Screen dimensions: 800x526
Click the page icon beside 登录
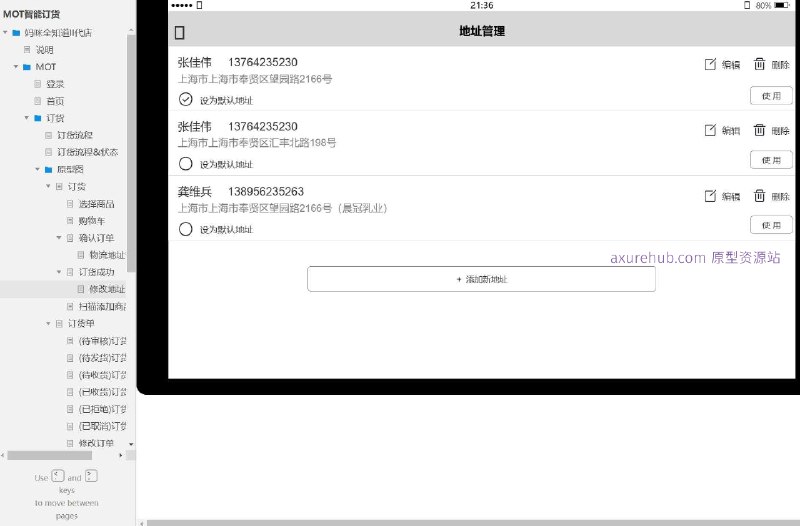point(38,84)
